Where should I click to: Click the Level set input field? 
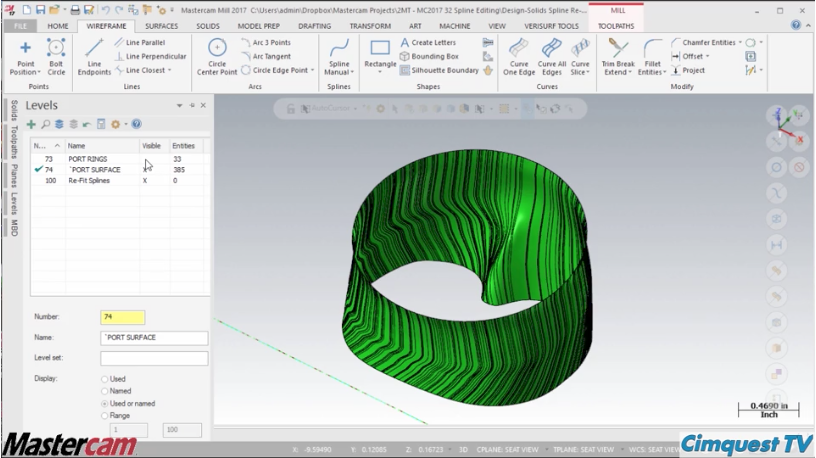tap(154, 358)
